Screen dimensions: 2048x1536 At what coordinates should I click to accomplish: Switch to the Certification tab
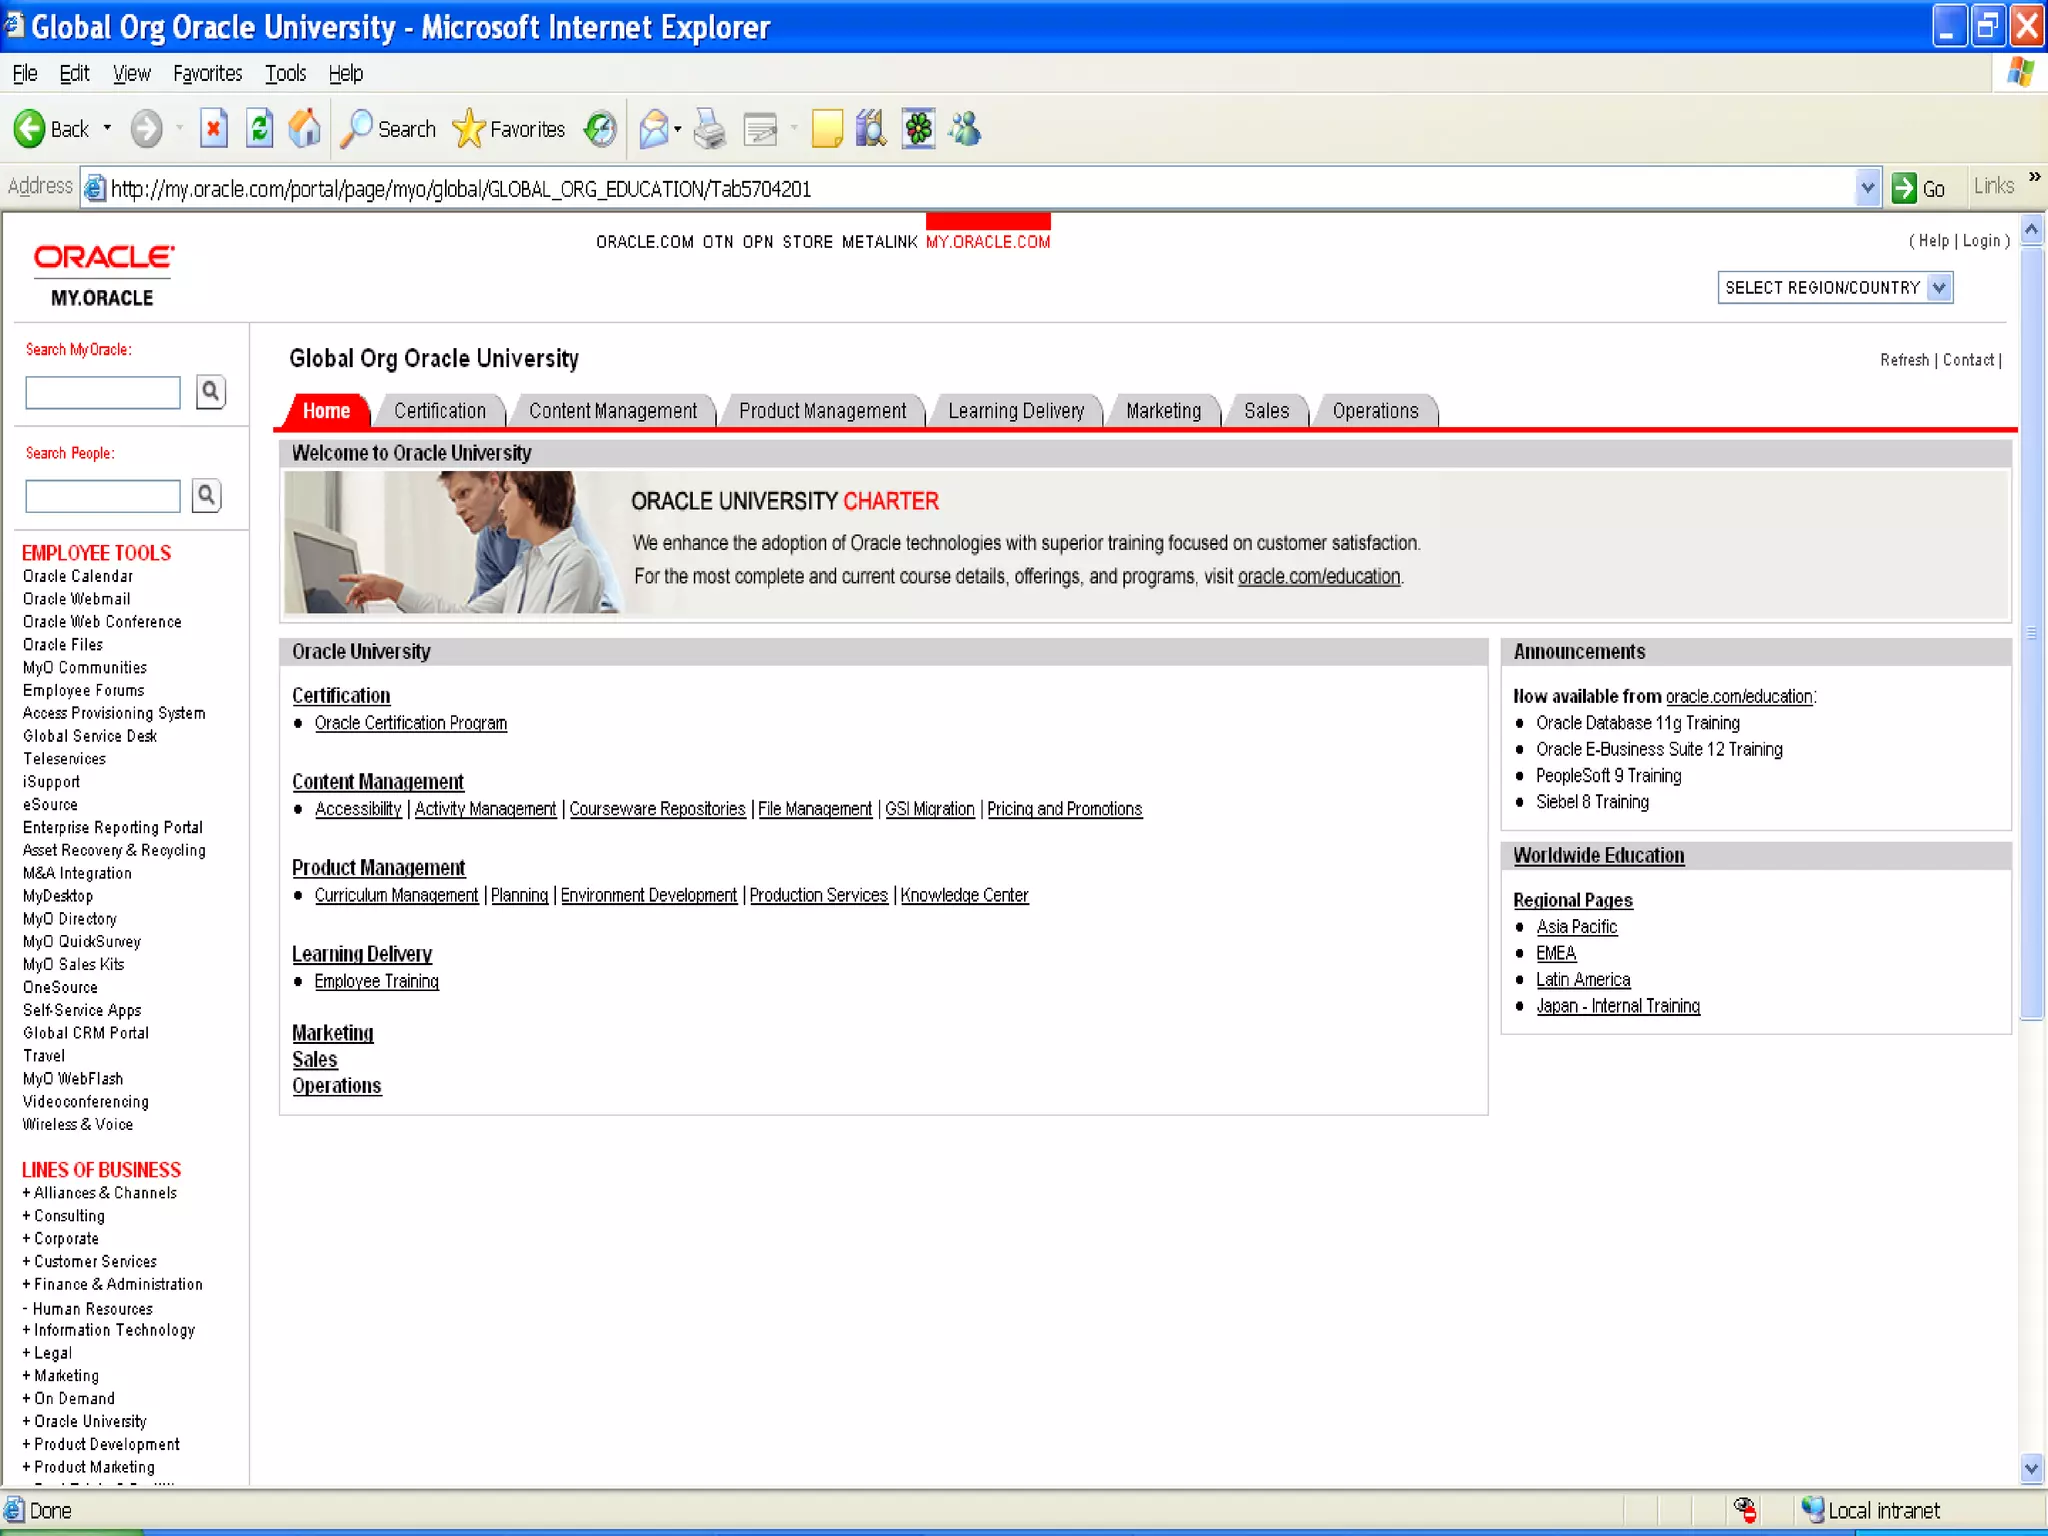[439, 411]
